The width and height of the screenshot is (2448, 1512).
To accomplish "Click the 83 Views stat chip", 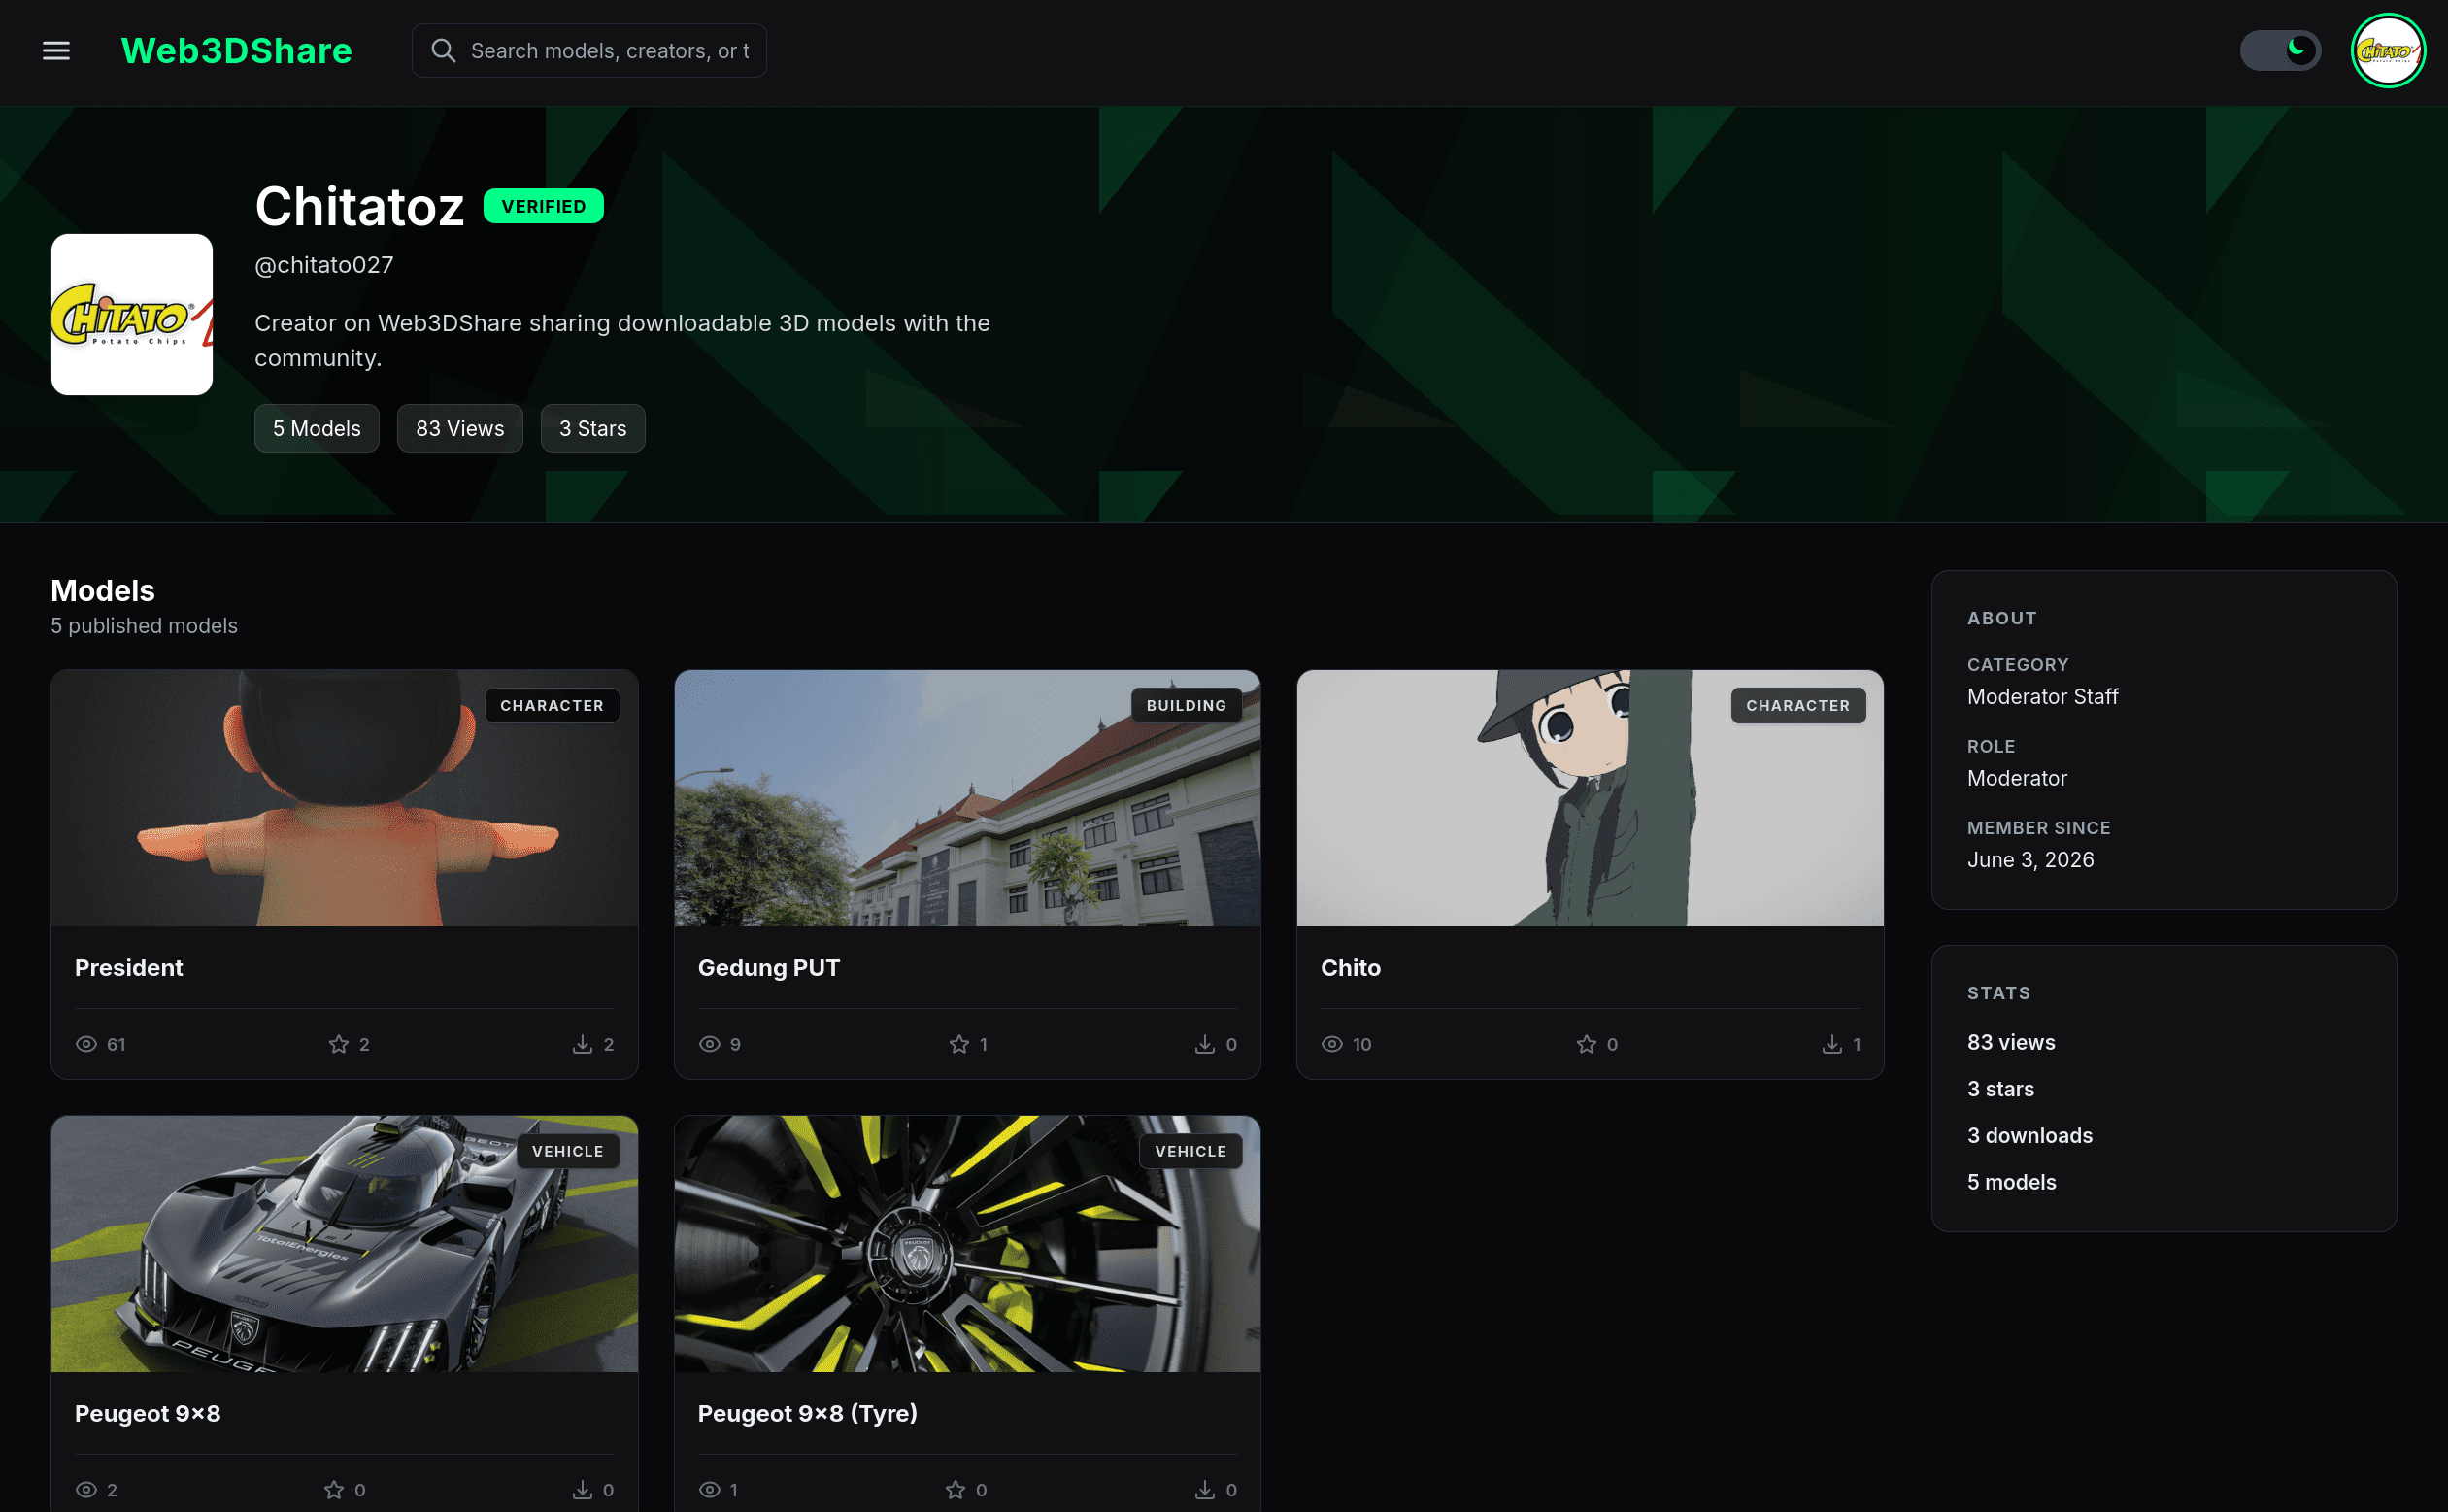I will (460, 429).
